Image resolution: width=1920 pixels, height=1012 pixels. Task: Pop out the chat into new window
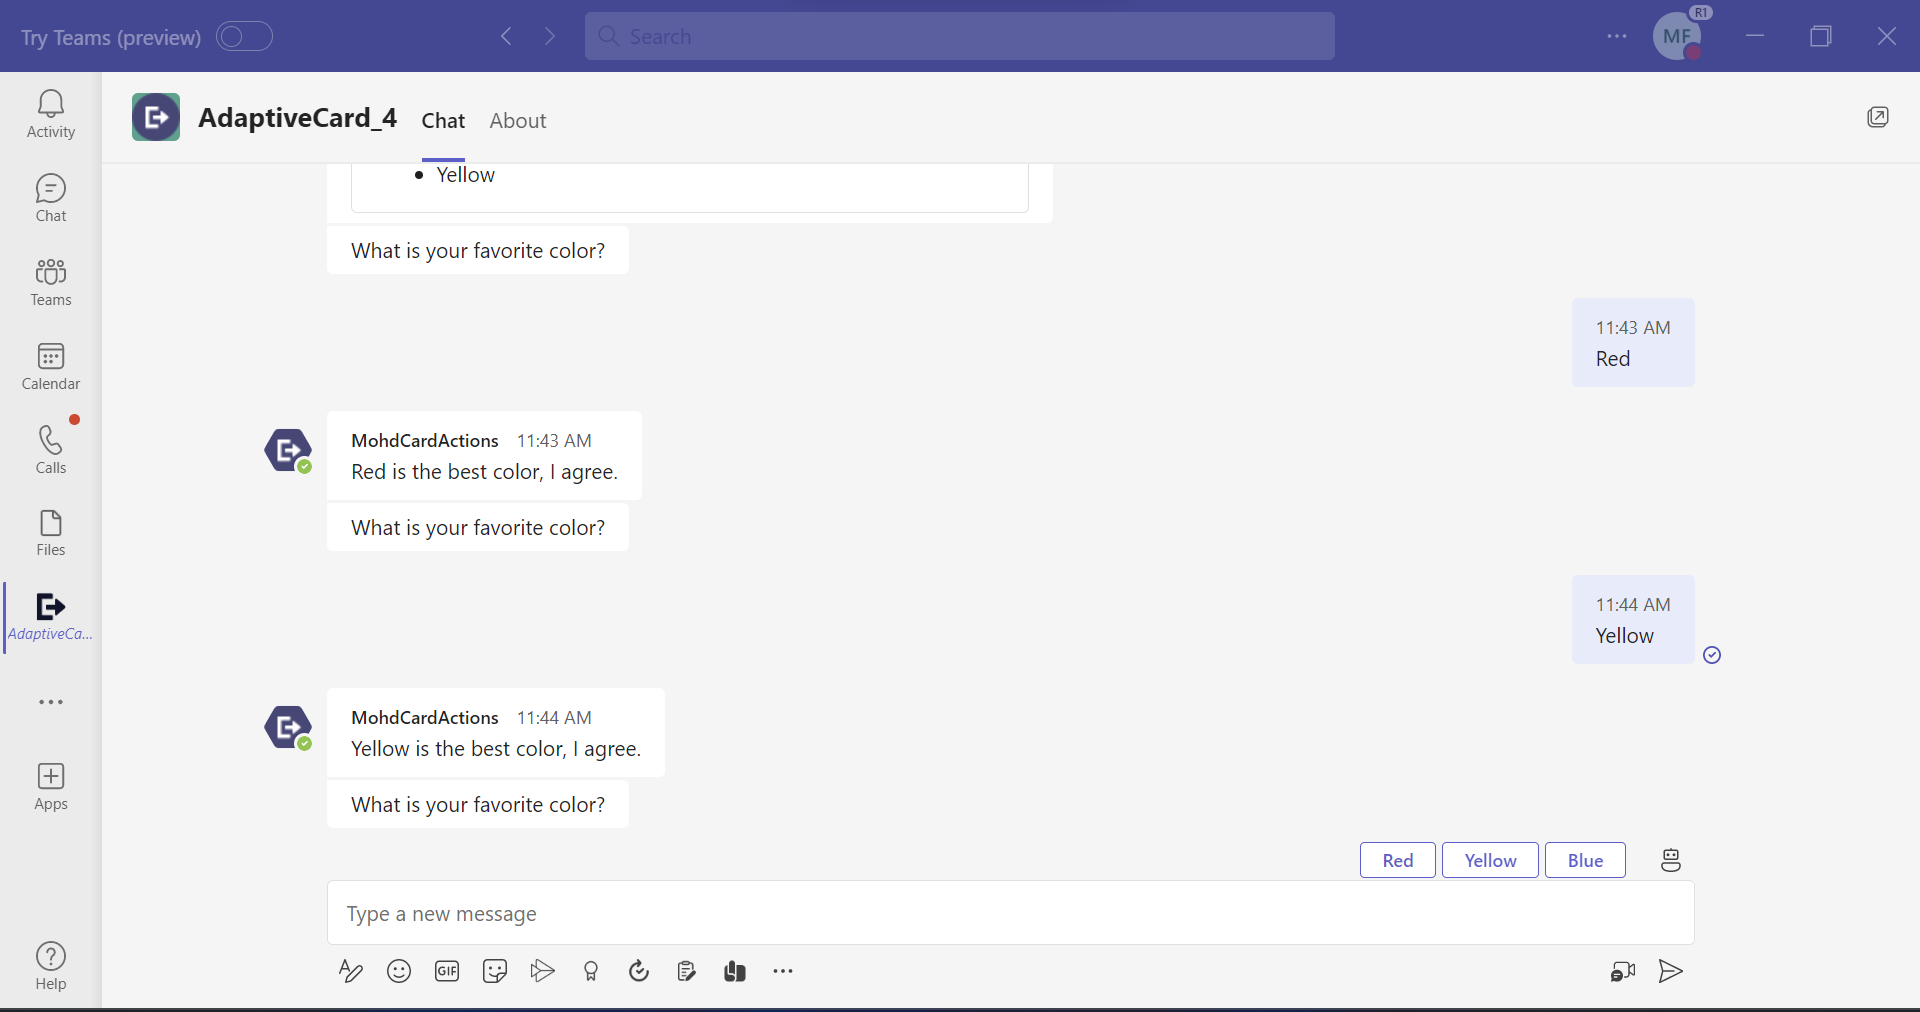point(1878,117)
